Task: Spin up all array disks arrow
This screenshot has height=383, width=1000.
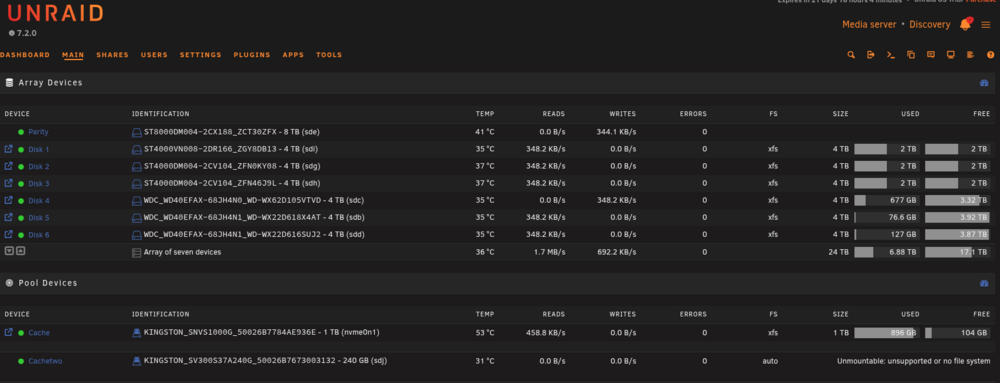Action: tap(20, 251)
